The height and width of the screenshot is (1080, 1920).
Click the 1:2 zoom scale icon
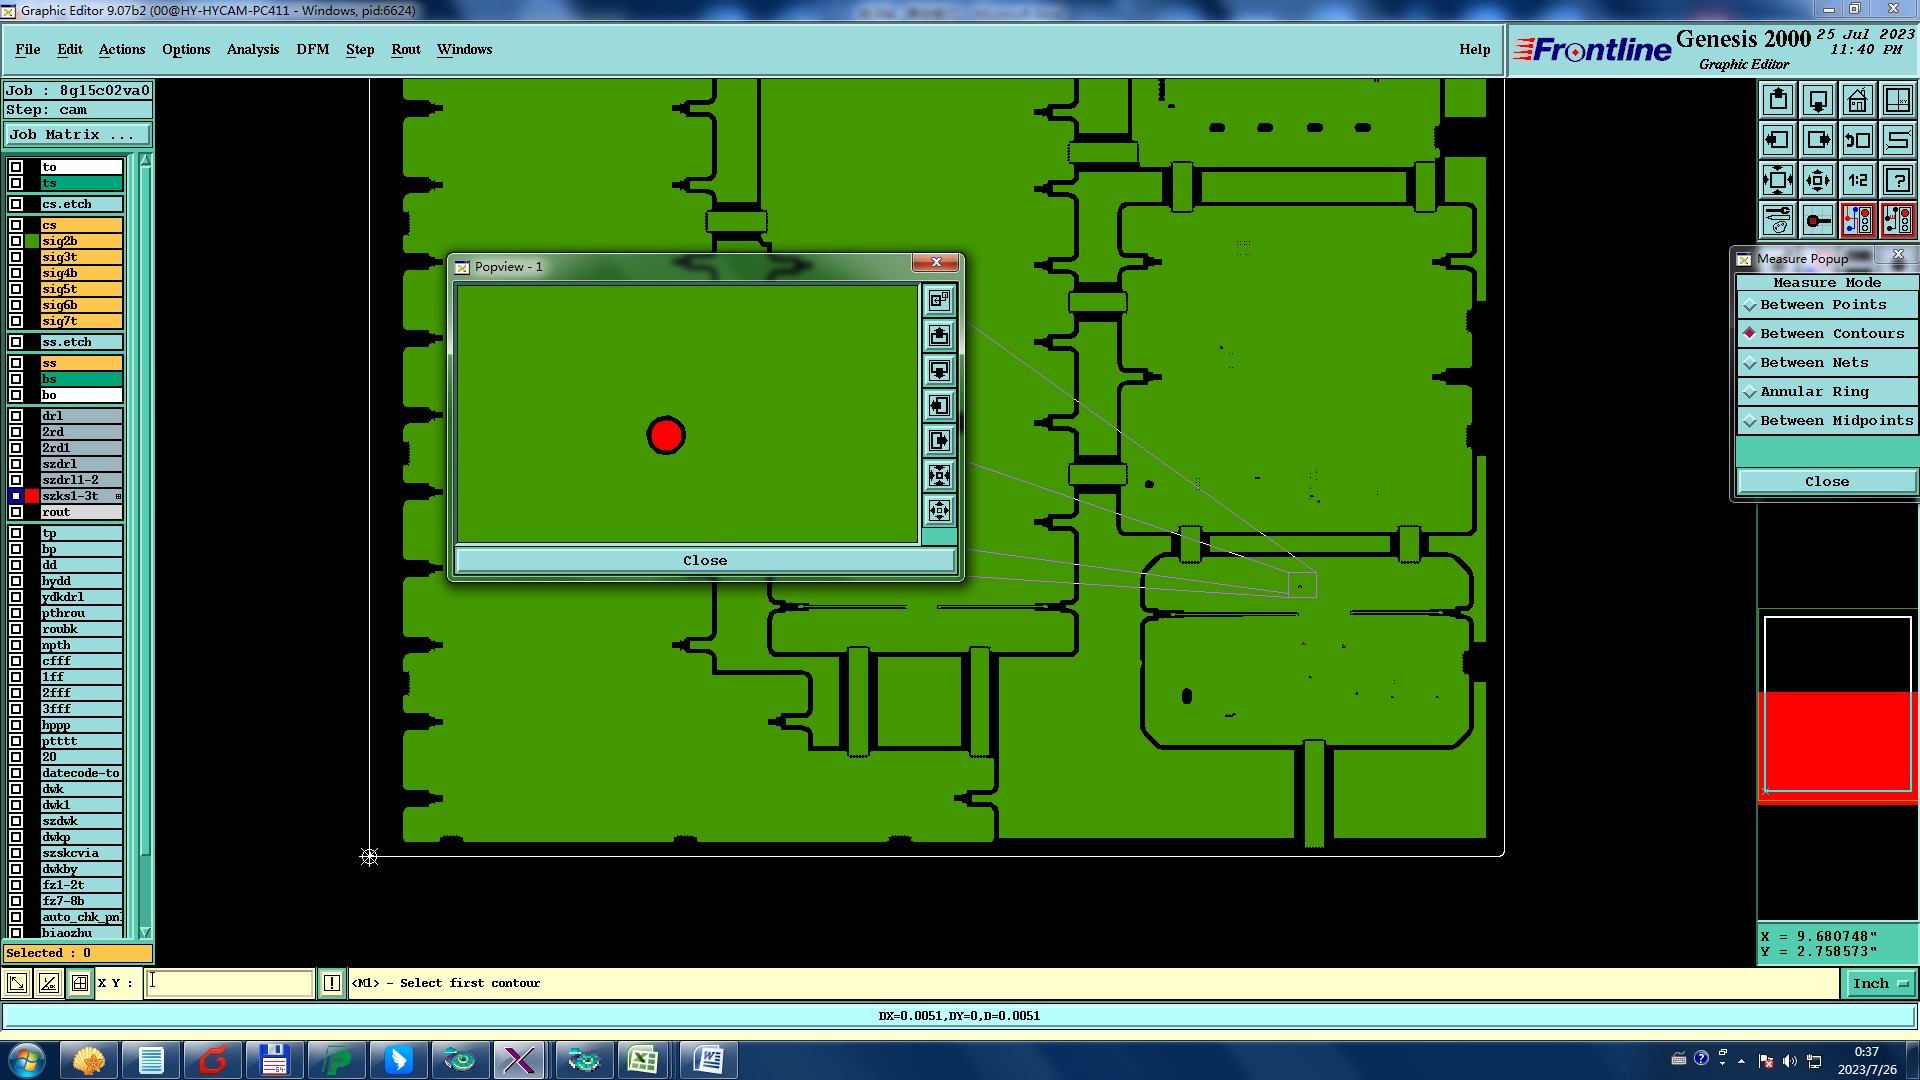[1857, 180]
